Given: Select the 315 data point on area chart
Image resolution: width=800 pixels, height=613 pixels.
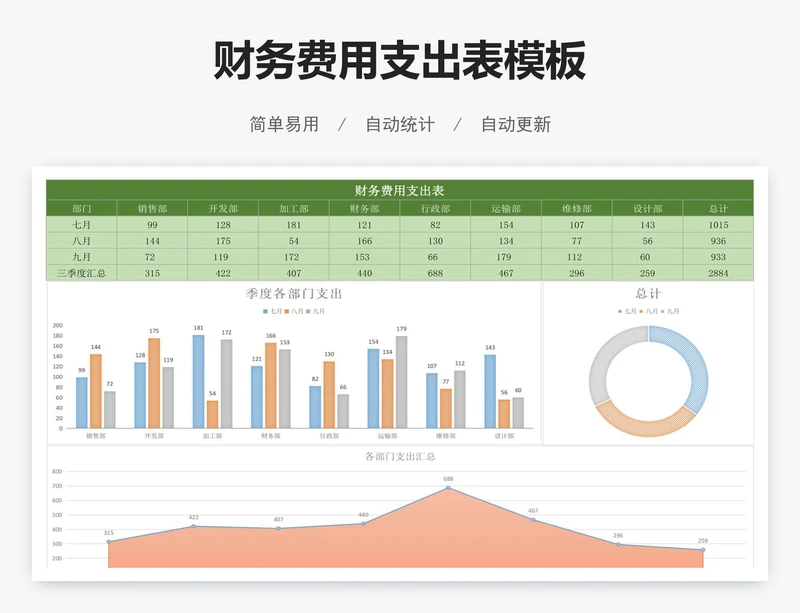Looking at the screenshot, I should pyautogui.click(x=109, y=542).
